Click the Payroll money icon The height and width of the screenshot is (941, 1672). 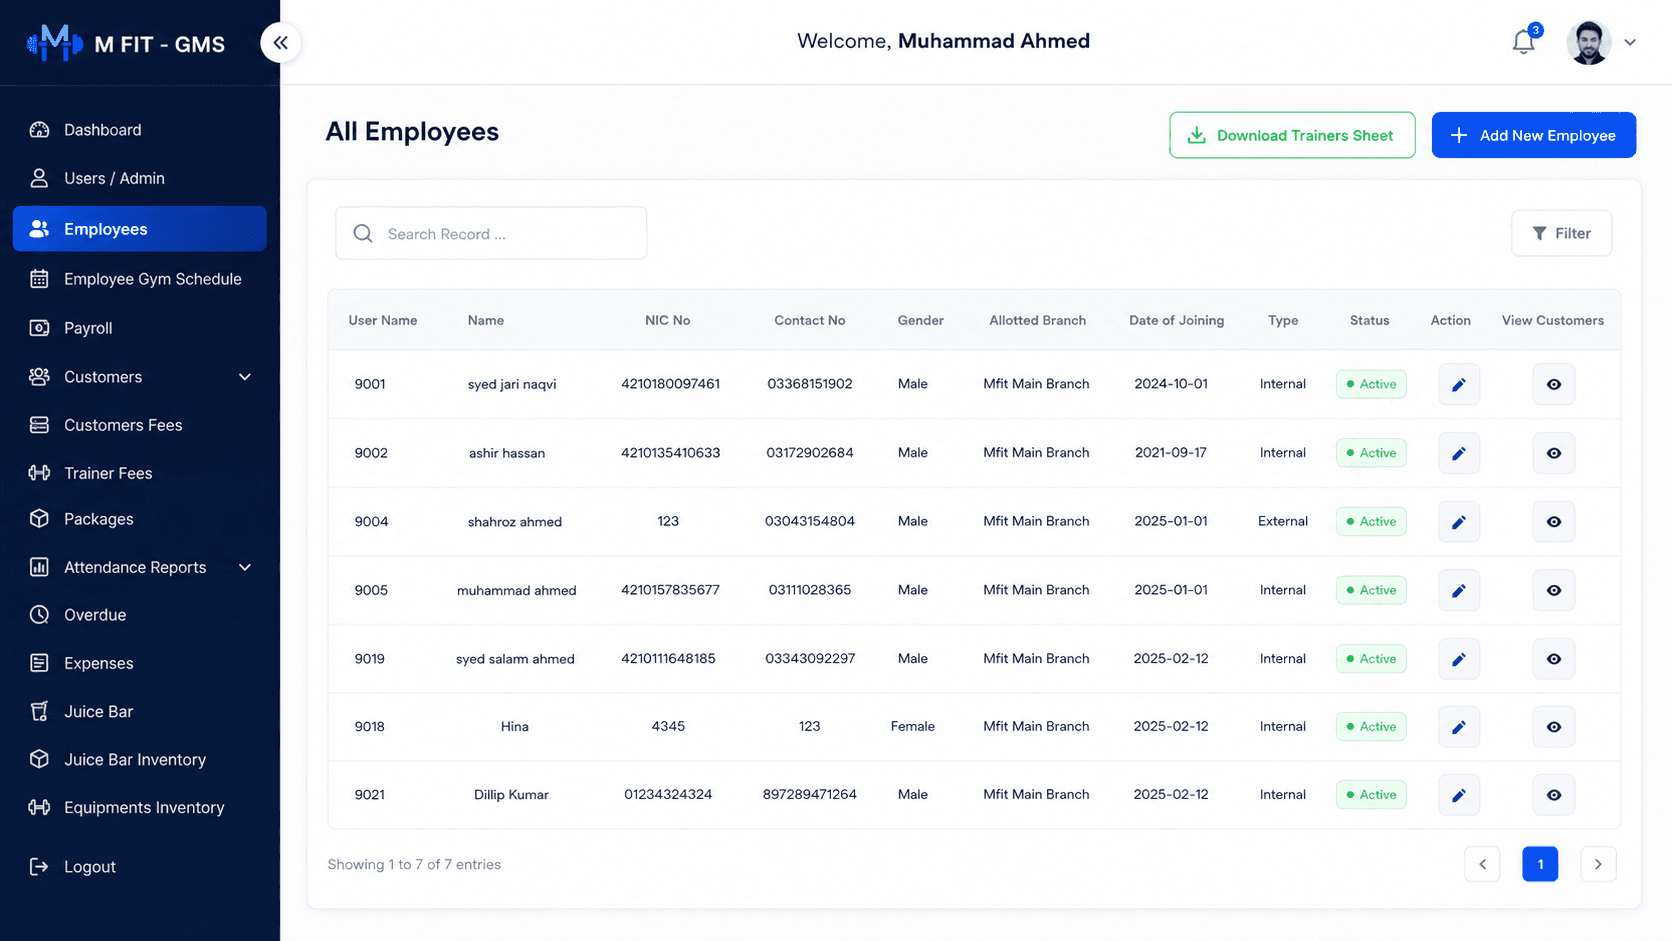[39, 328]
